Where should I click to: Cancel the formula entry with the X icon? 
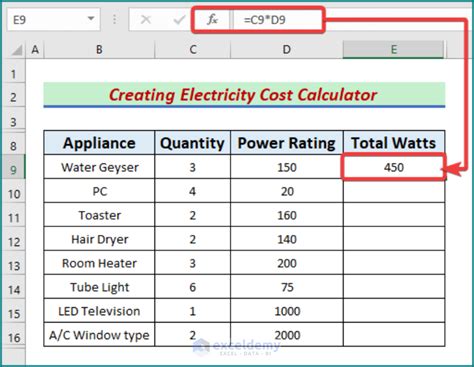click(x=146, y=20)
